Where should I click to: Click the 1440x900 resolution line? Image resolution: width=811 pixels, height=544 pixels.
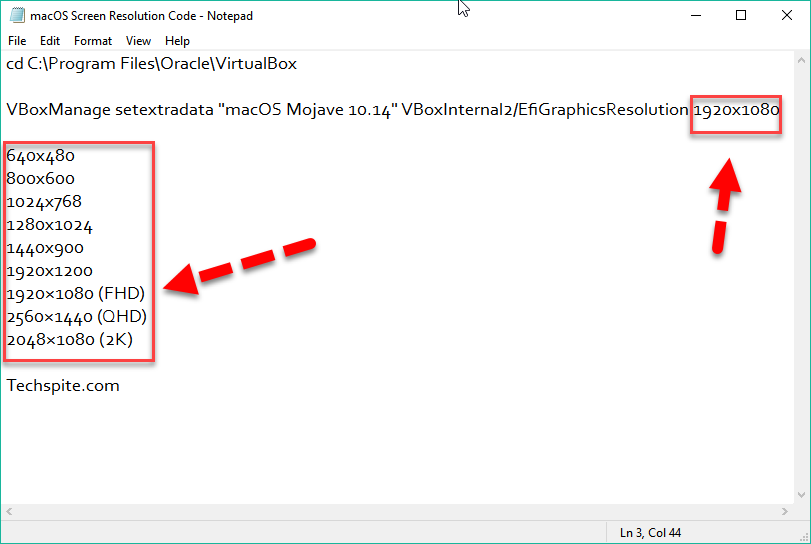(x=45, y=248)
